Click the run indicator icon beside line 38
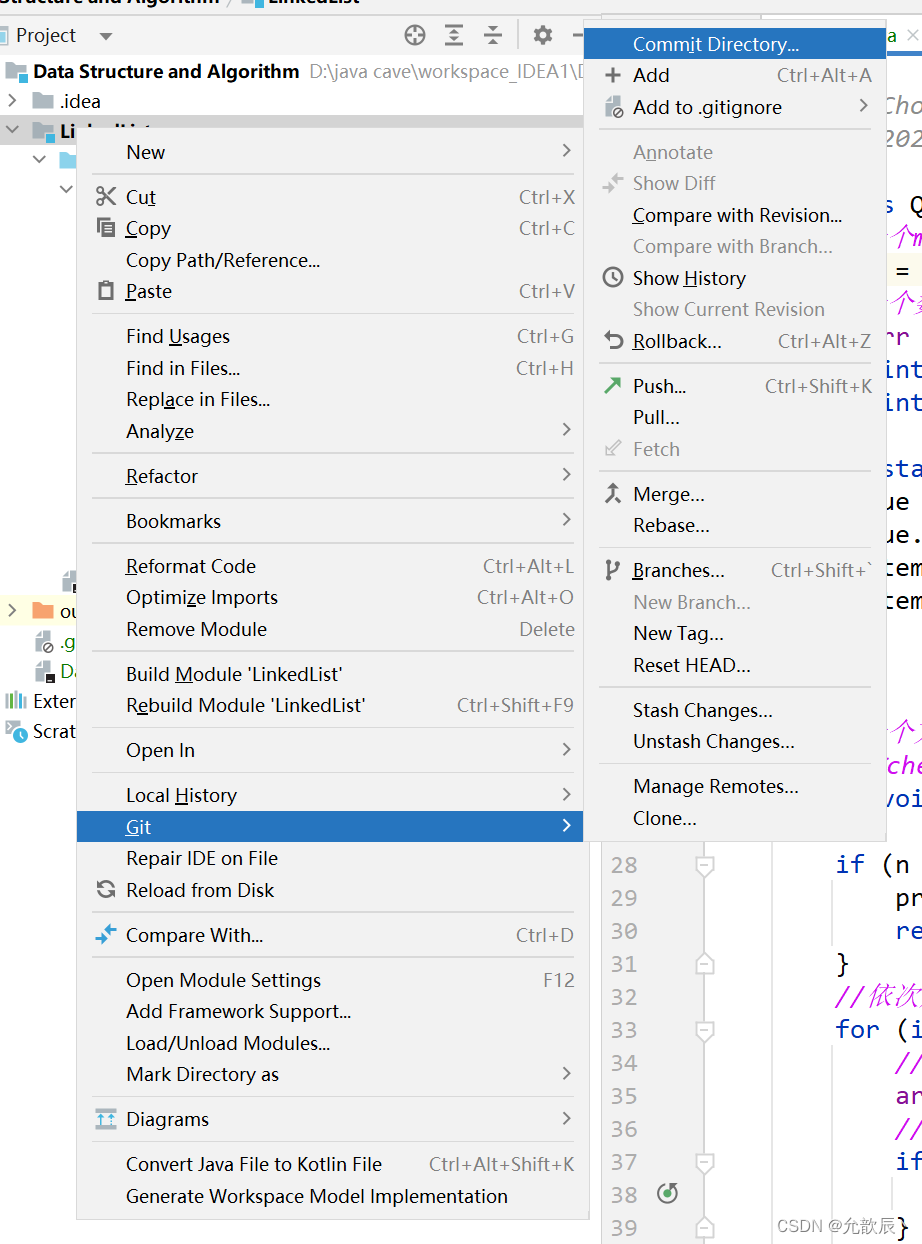 pyautogui.click(x=666, y=1193)
